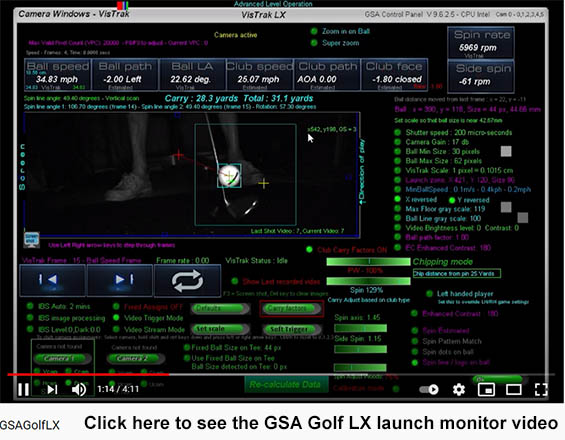The image size is (565, 440).
Task: Click the Set scale button
Action: [220, 329]
